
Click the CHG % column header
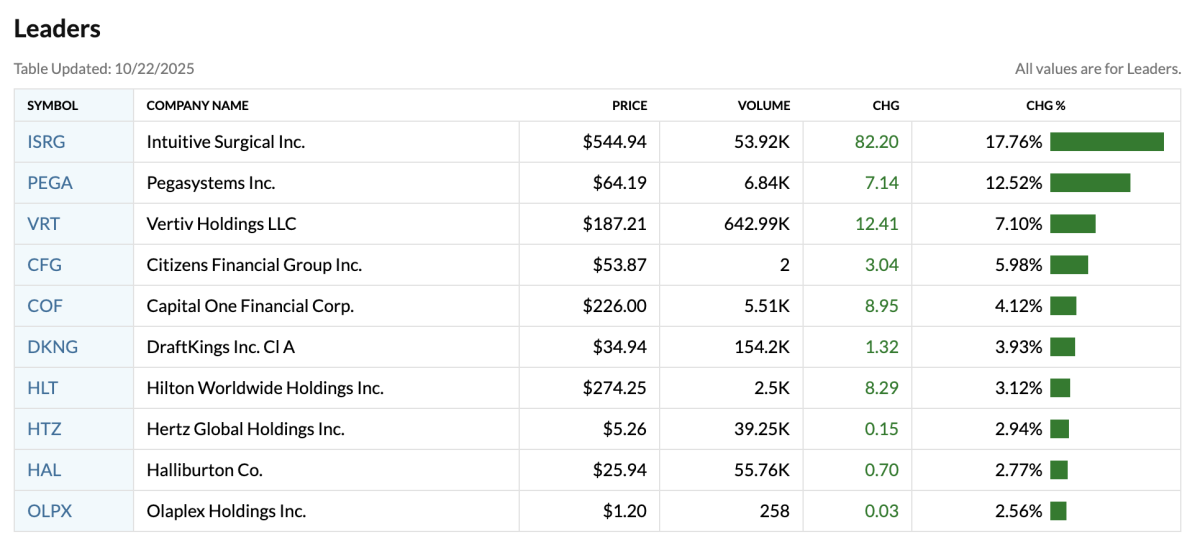pos(1045,105)
